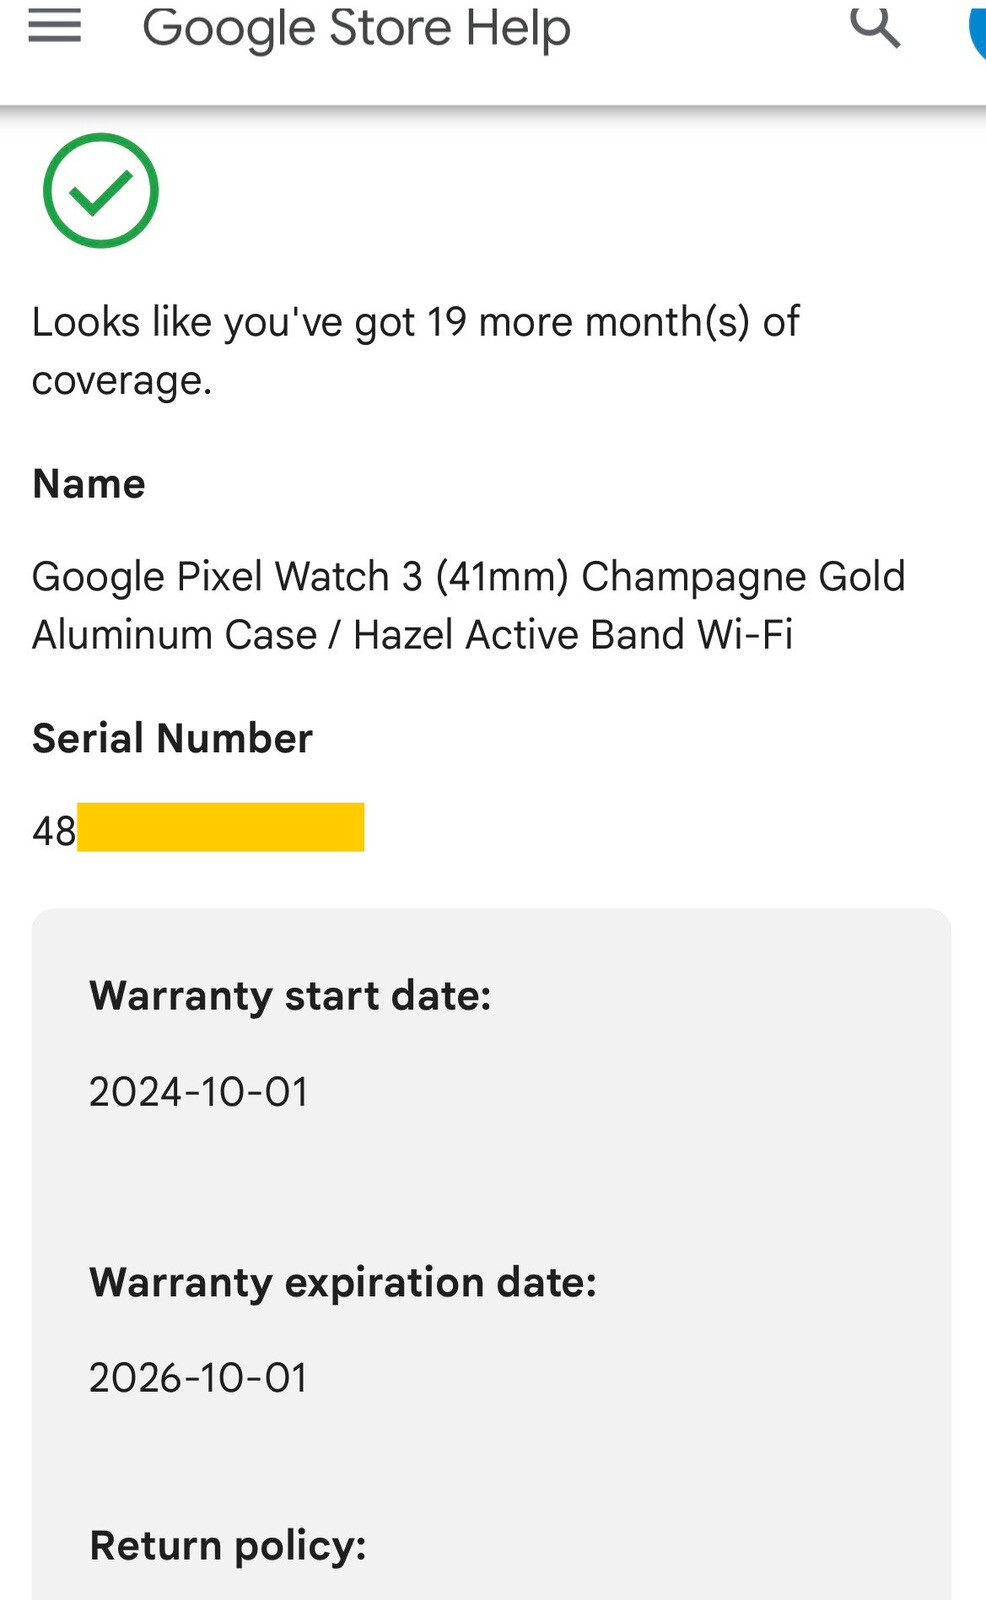986x1600 pixels.
Task: Click the Return policy heading
Action: (228, 1546)
